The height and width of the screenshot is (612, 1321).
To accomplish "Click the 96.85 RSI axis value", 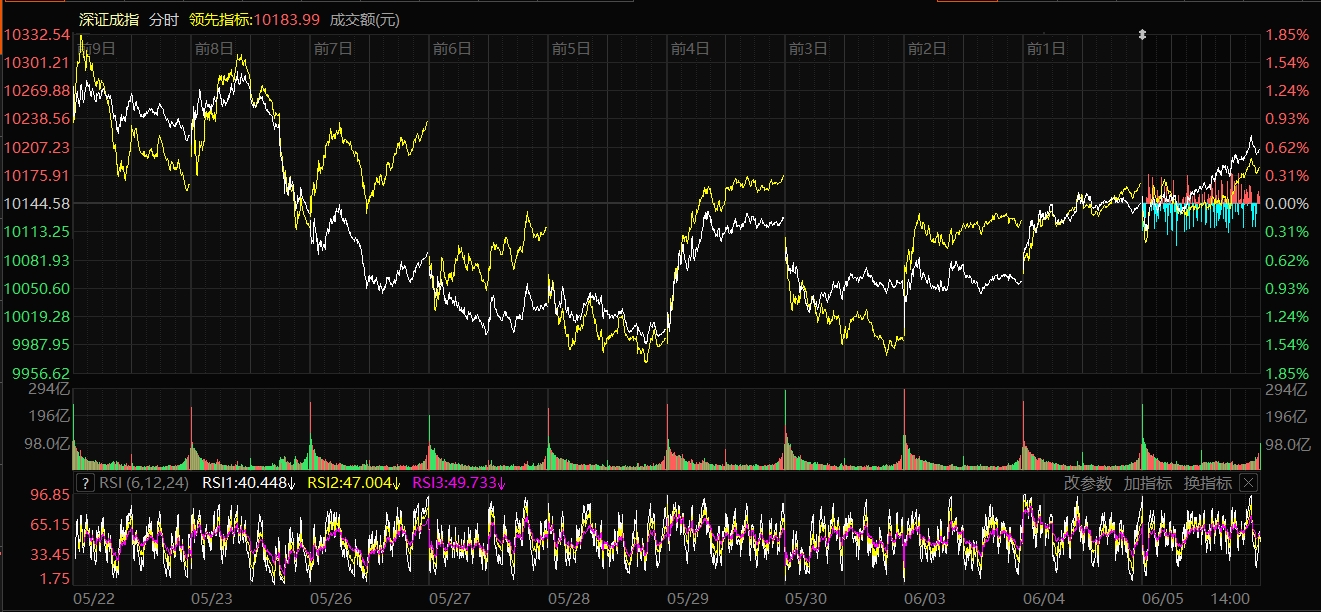I will pos(49,494).
